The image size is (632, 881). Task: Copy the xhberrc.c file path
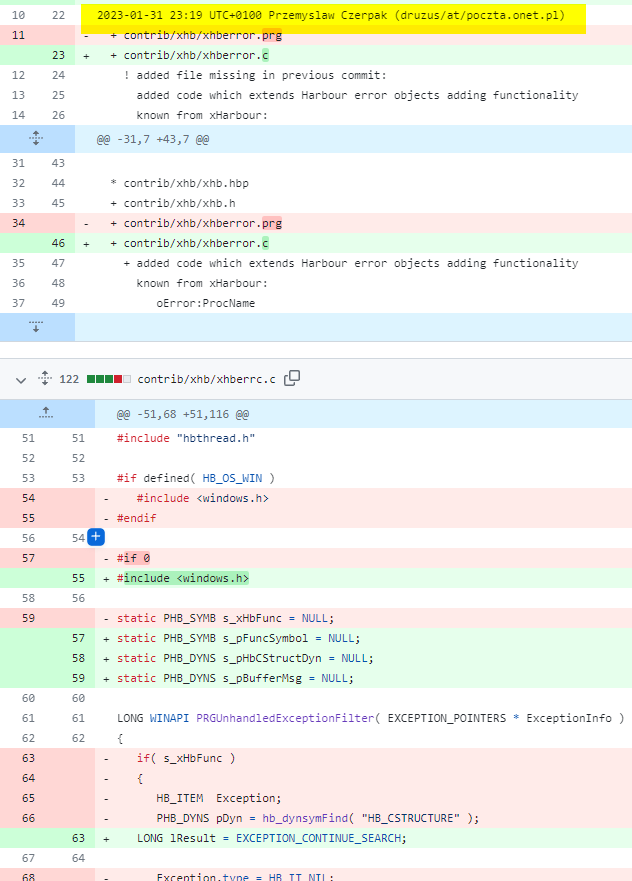292,379
